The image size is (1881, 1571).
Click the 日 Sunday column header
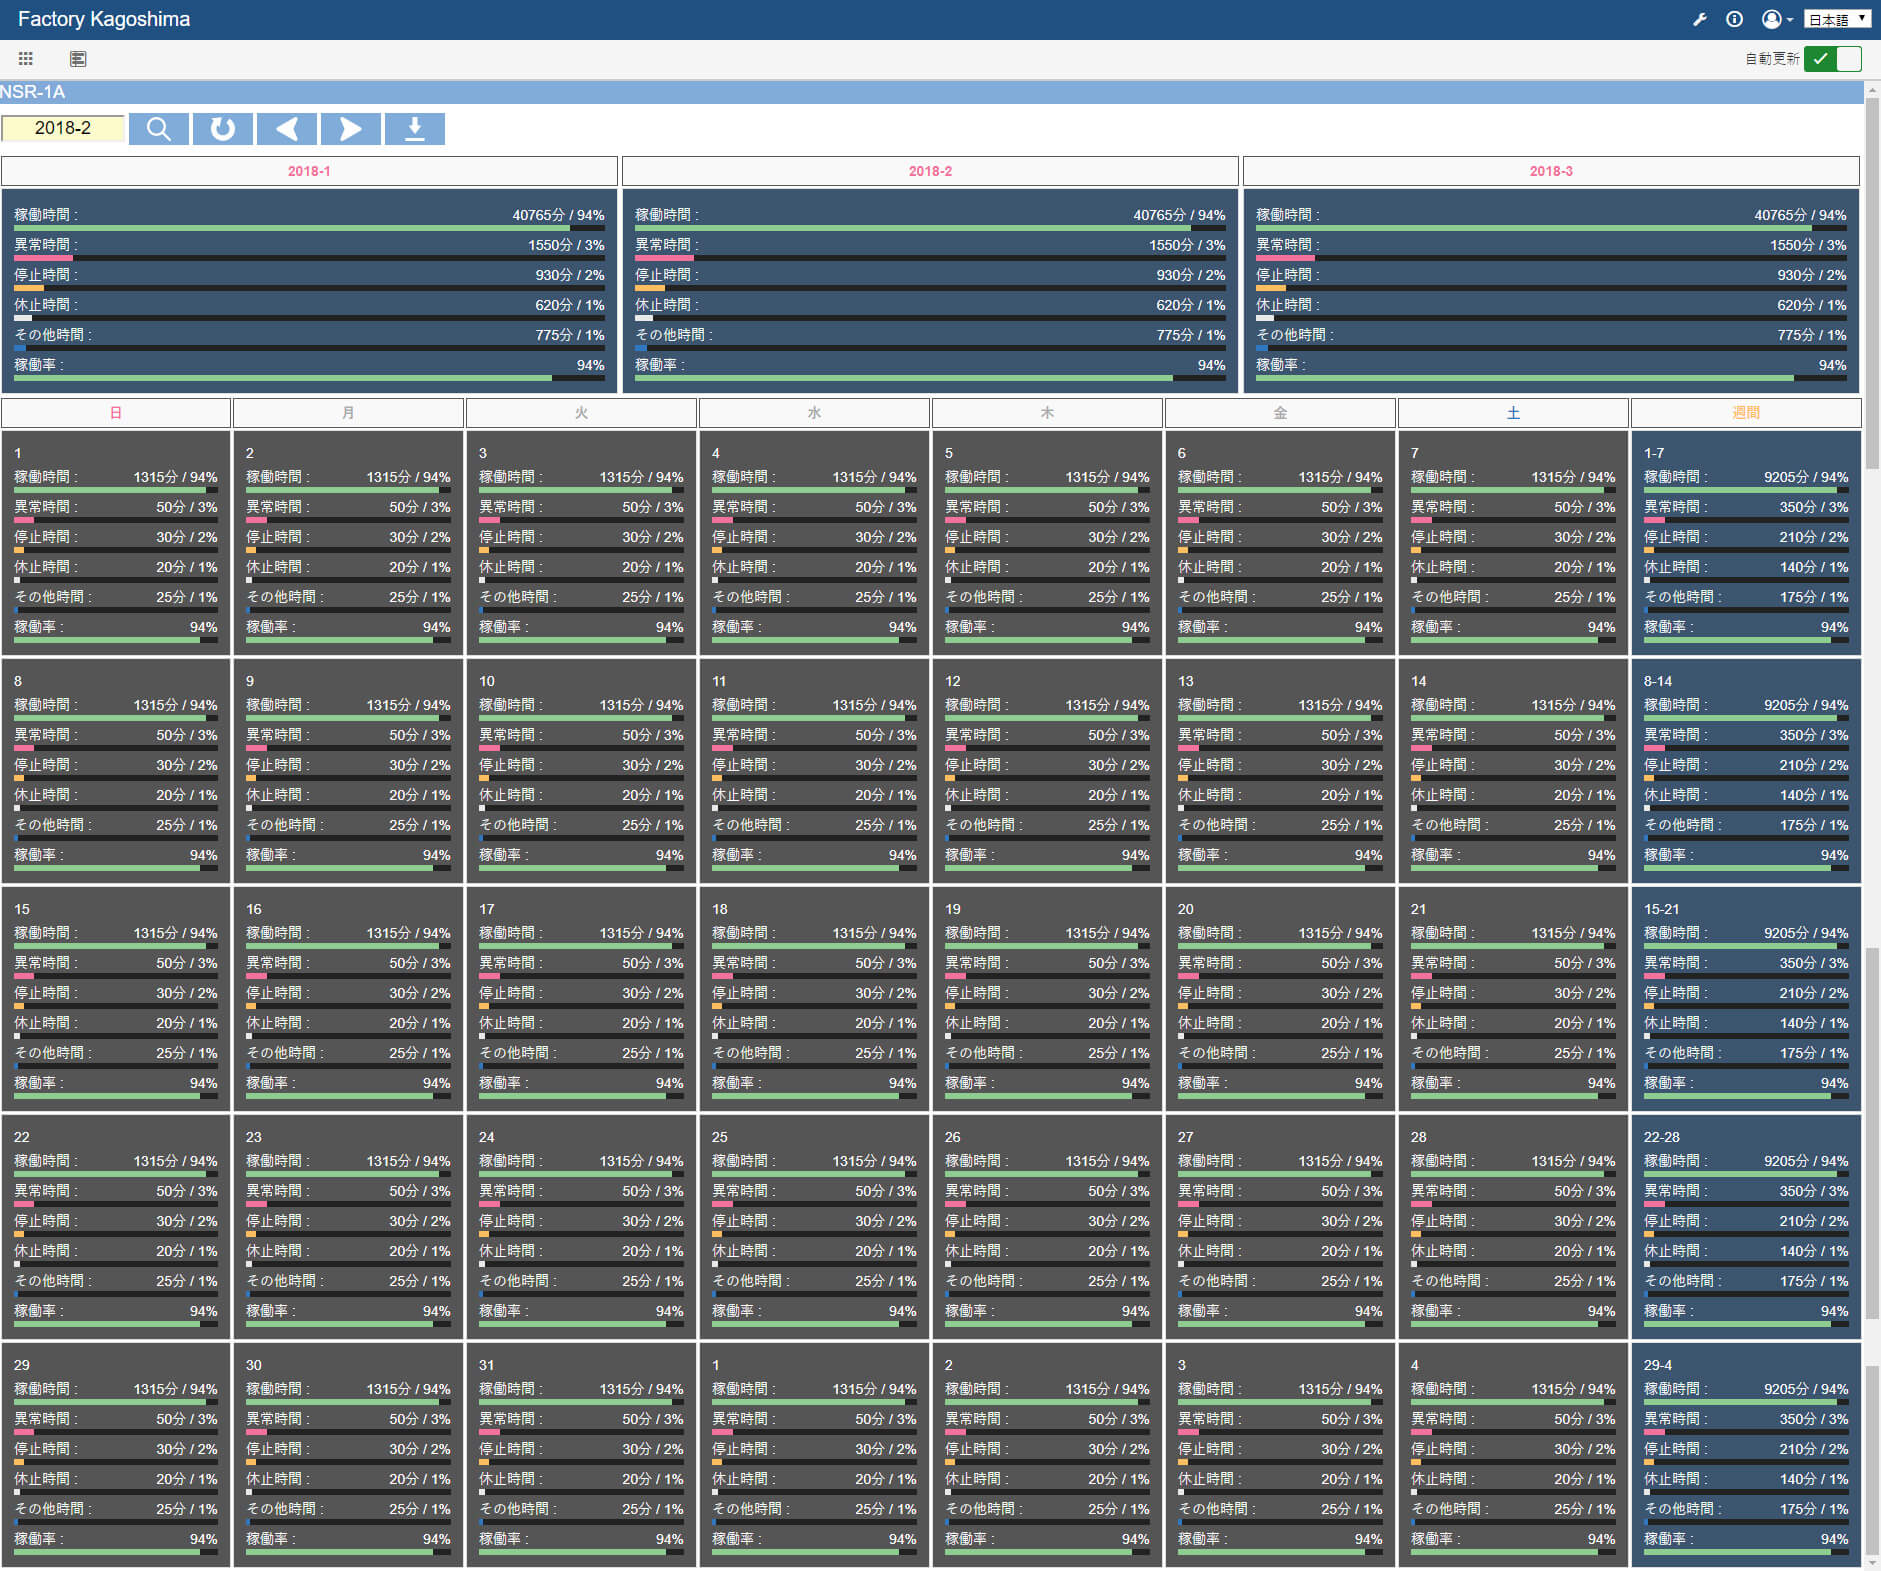[x=116, y=413]
